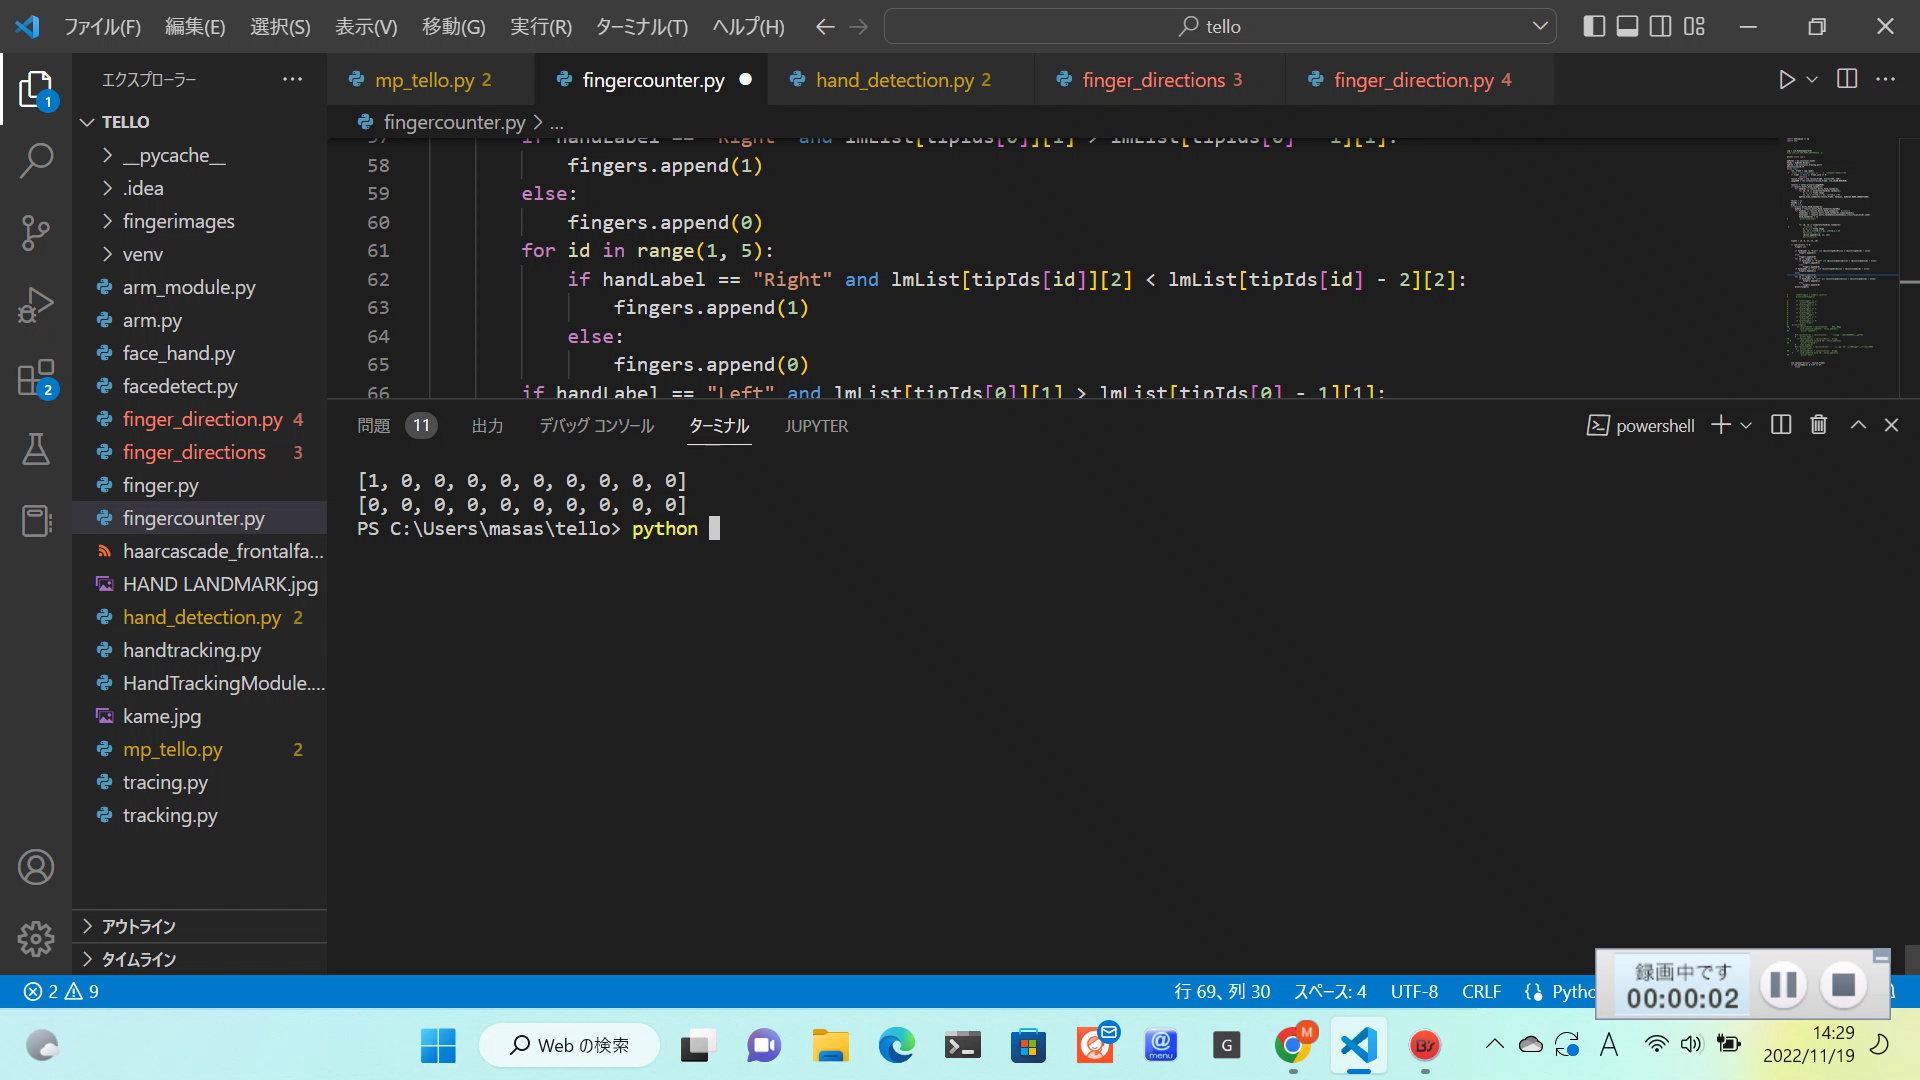Screen dimensions: 1920x1080
Task: Switch to the hand_detection.py editor tab
Action: [x=903, y=80]
